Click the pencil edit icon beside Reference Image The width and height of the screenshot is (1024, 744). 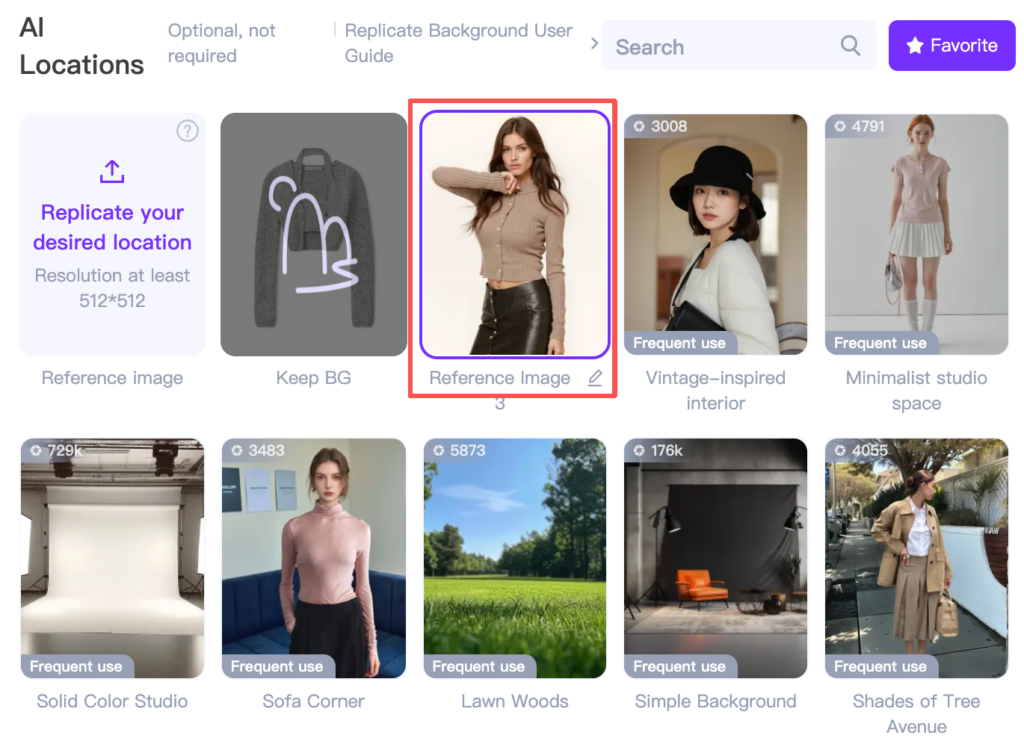pos(595,378)
